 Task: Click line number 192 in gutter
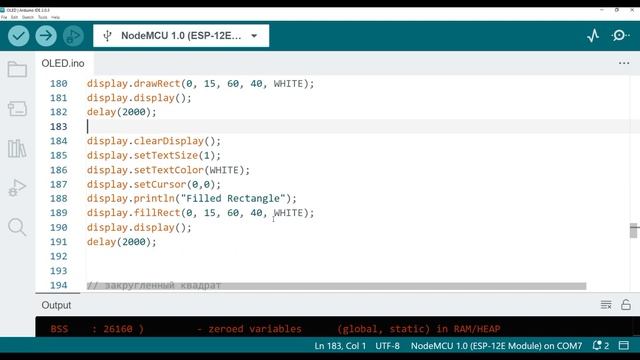(x=58, y=256)
